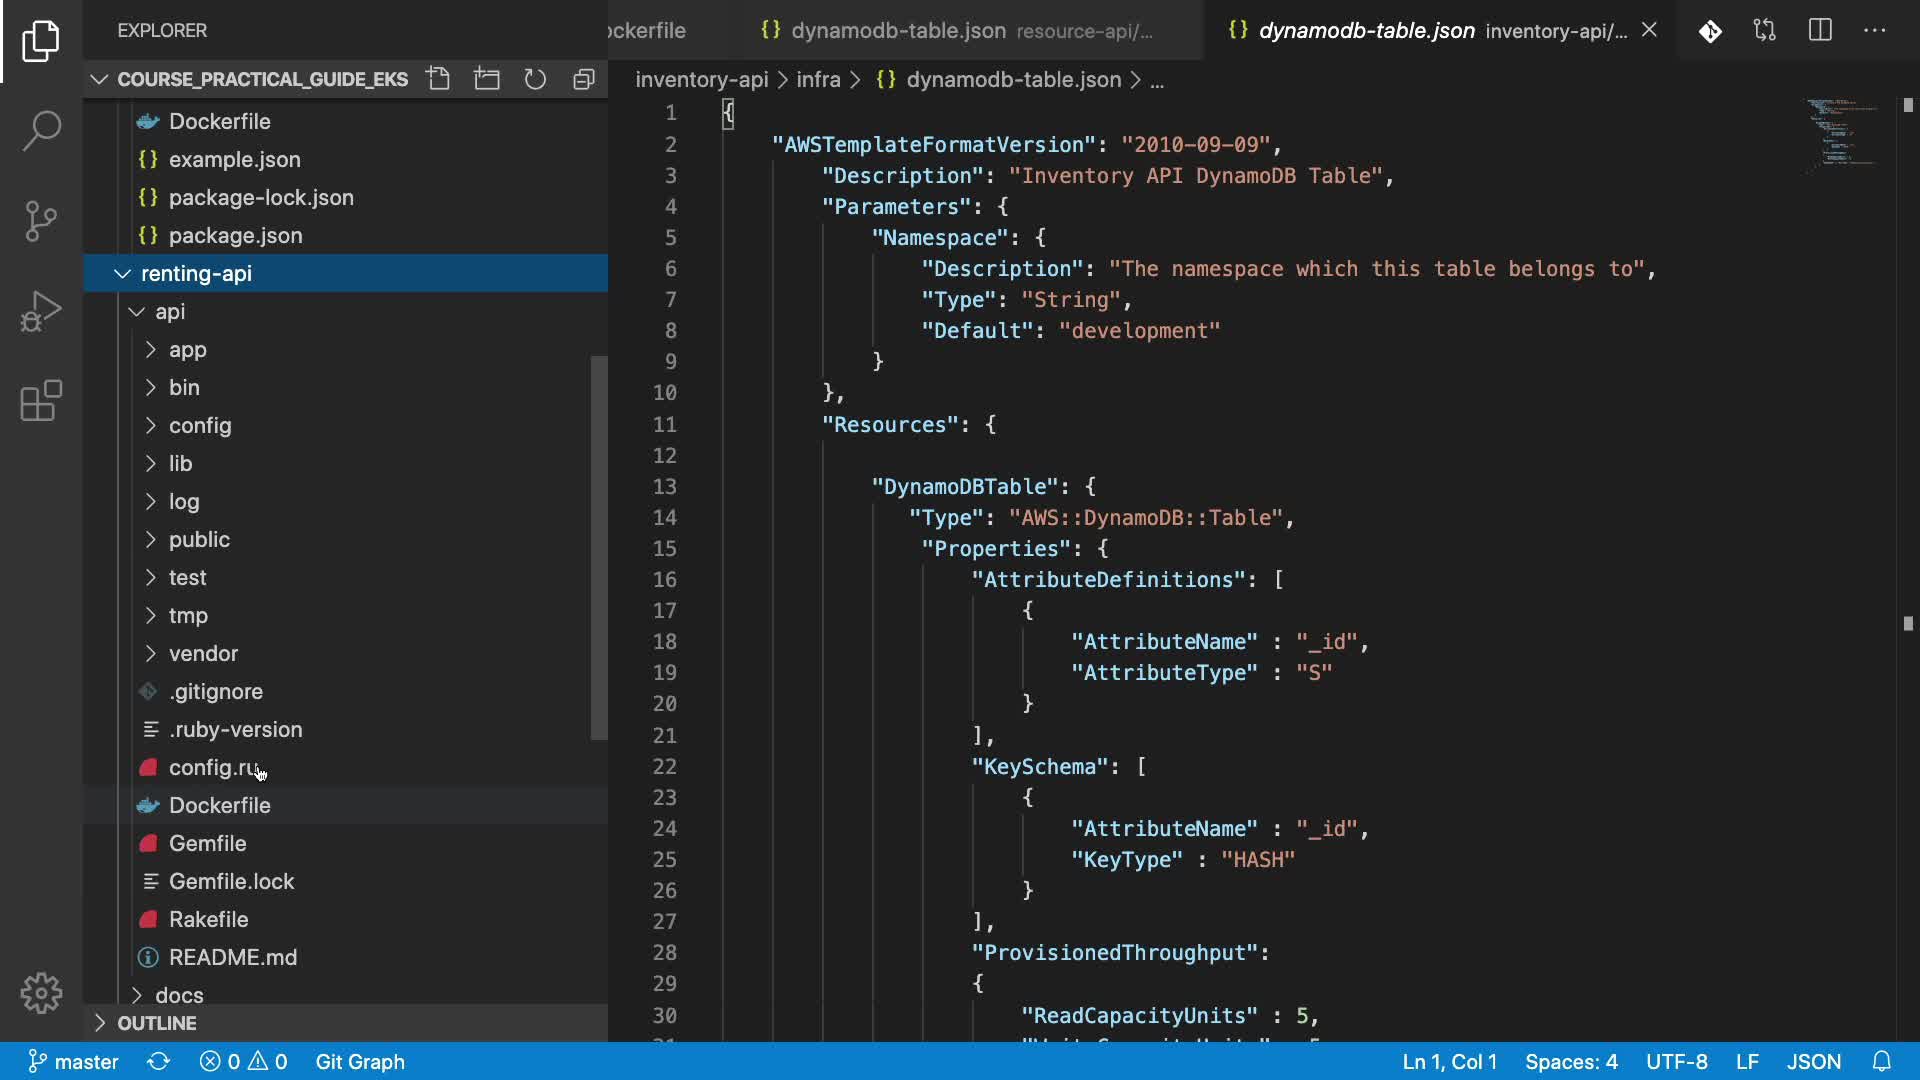This screenshot has width=1920, height=1080.
Task: Open the Search view in activity bar
Action: [41, 131]
